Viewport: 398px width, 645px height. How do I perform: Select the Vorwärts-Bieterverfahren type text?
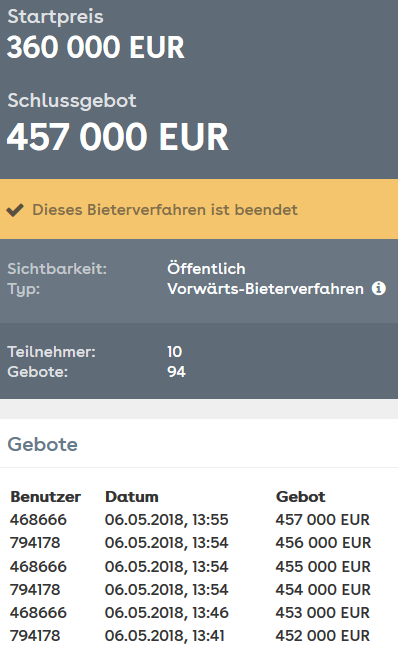[x=266, y=289]
